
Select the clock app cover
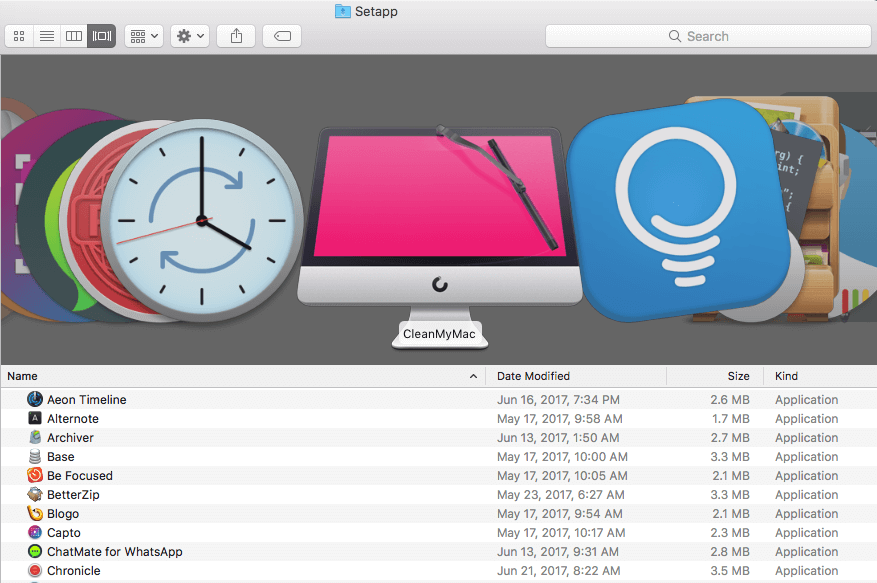202,220
